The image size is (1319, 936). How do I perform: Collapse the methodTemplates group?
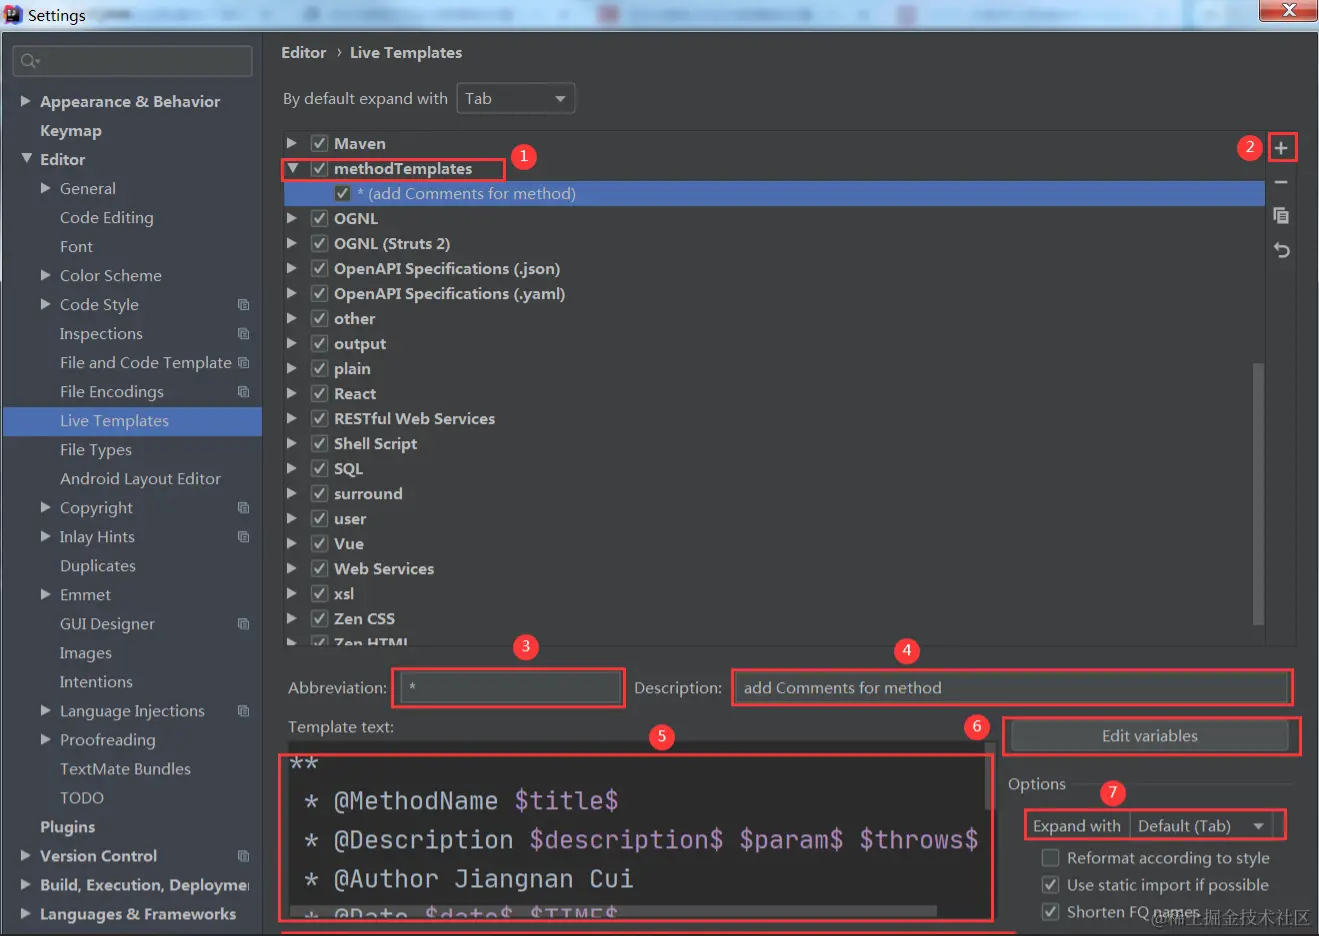[293, 168]
